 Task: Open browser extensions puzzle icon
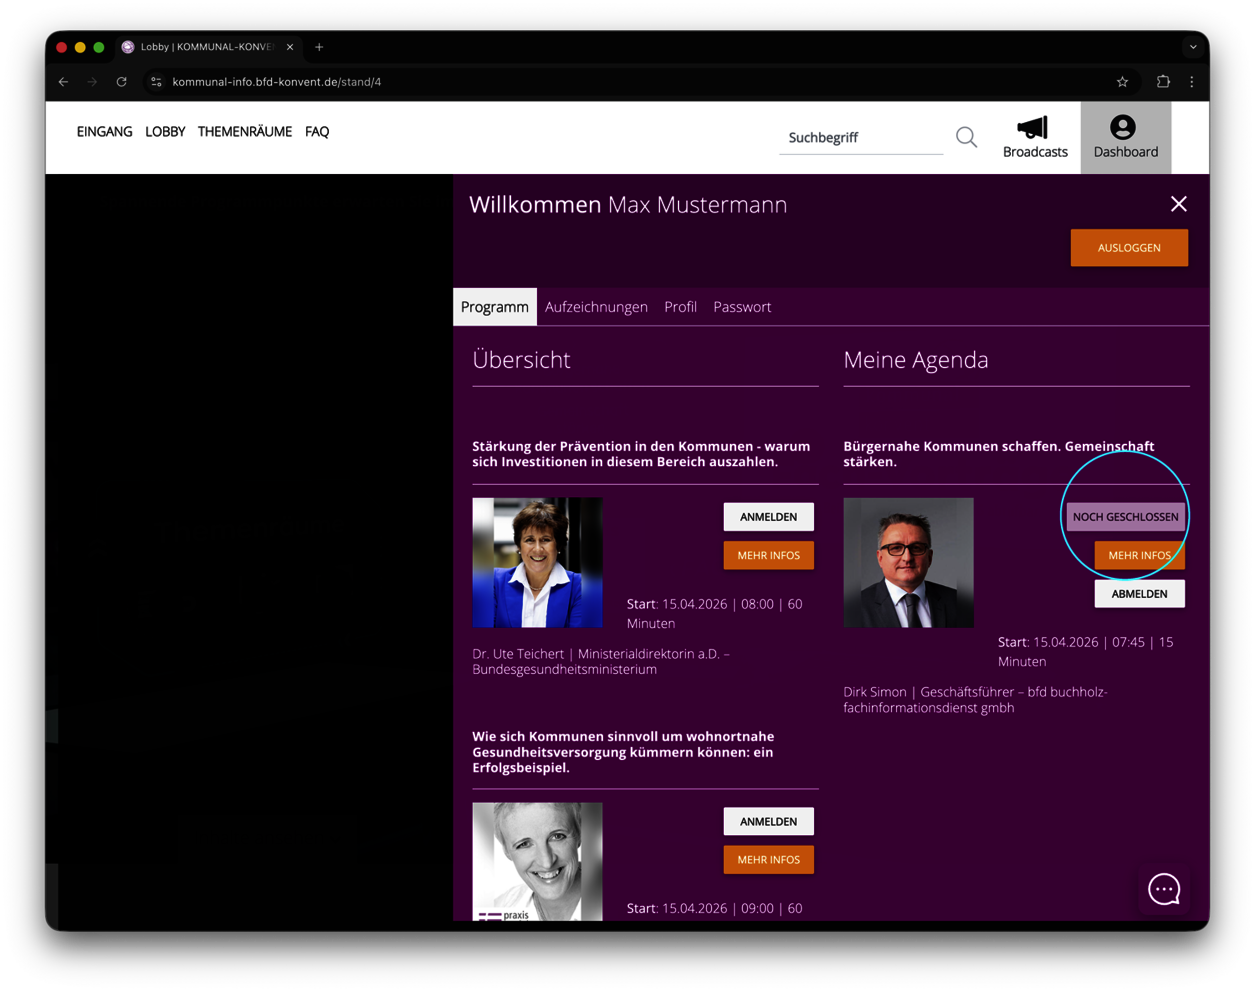coord(1163,82)
